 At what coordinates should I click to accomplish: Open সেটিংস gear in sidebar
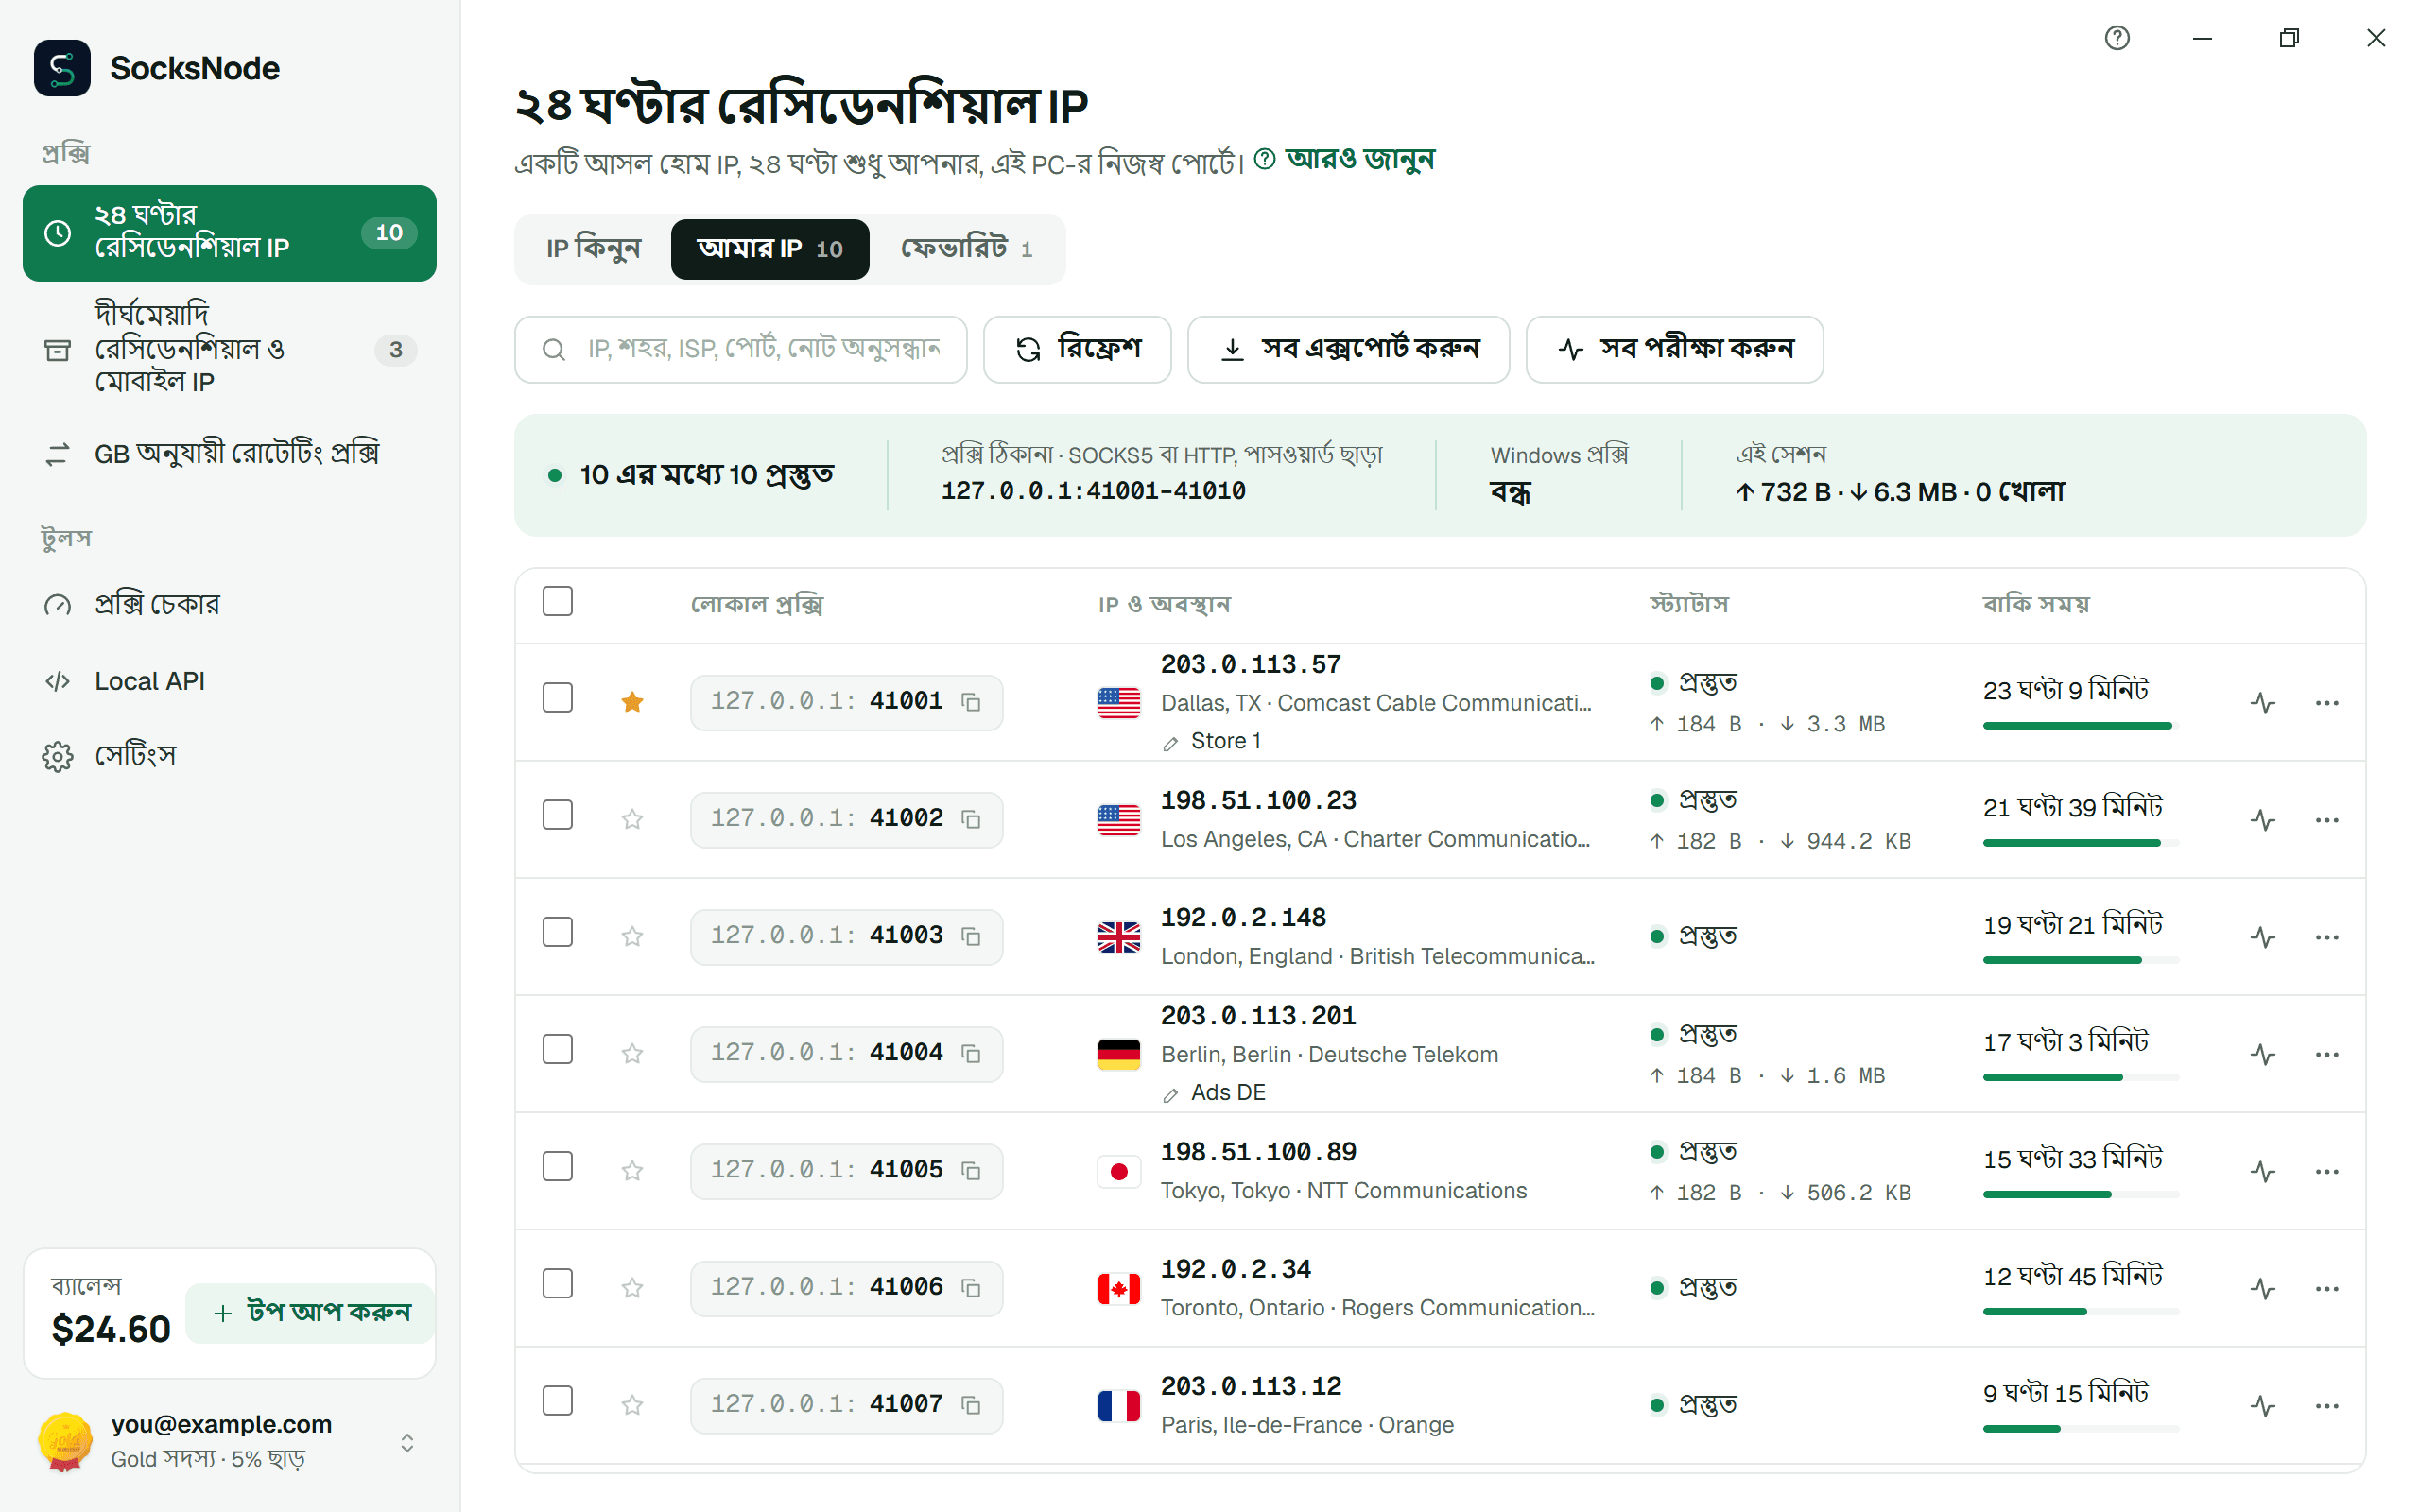[229, 756]
